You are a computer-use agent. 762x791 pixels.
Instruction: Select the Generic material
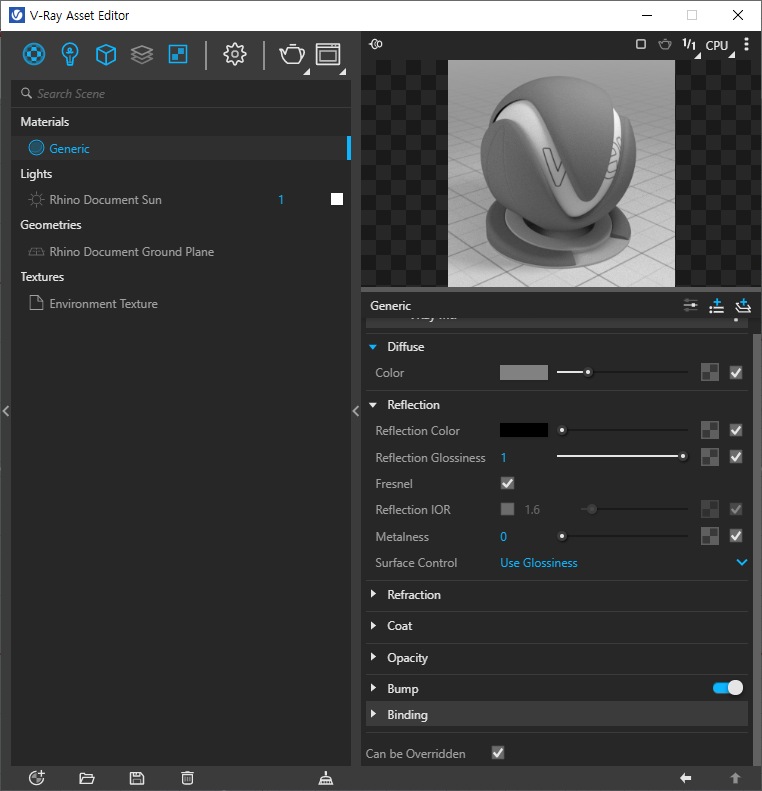click(x=181, y=148)
